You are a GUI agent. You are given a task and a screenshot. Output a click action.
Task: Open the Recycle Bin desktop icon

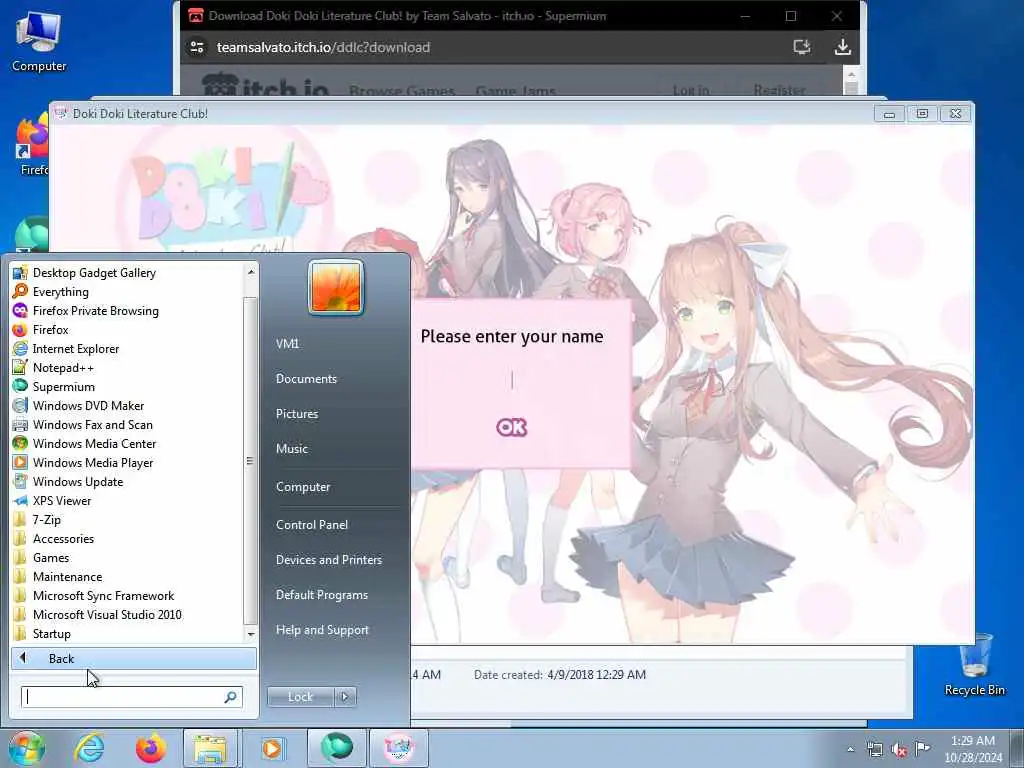(975, 665)
